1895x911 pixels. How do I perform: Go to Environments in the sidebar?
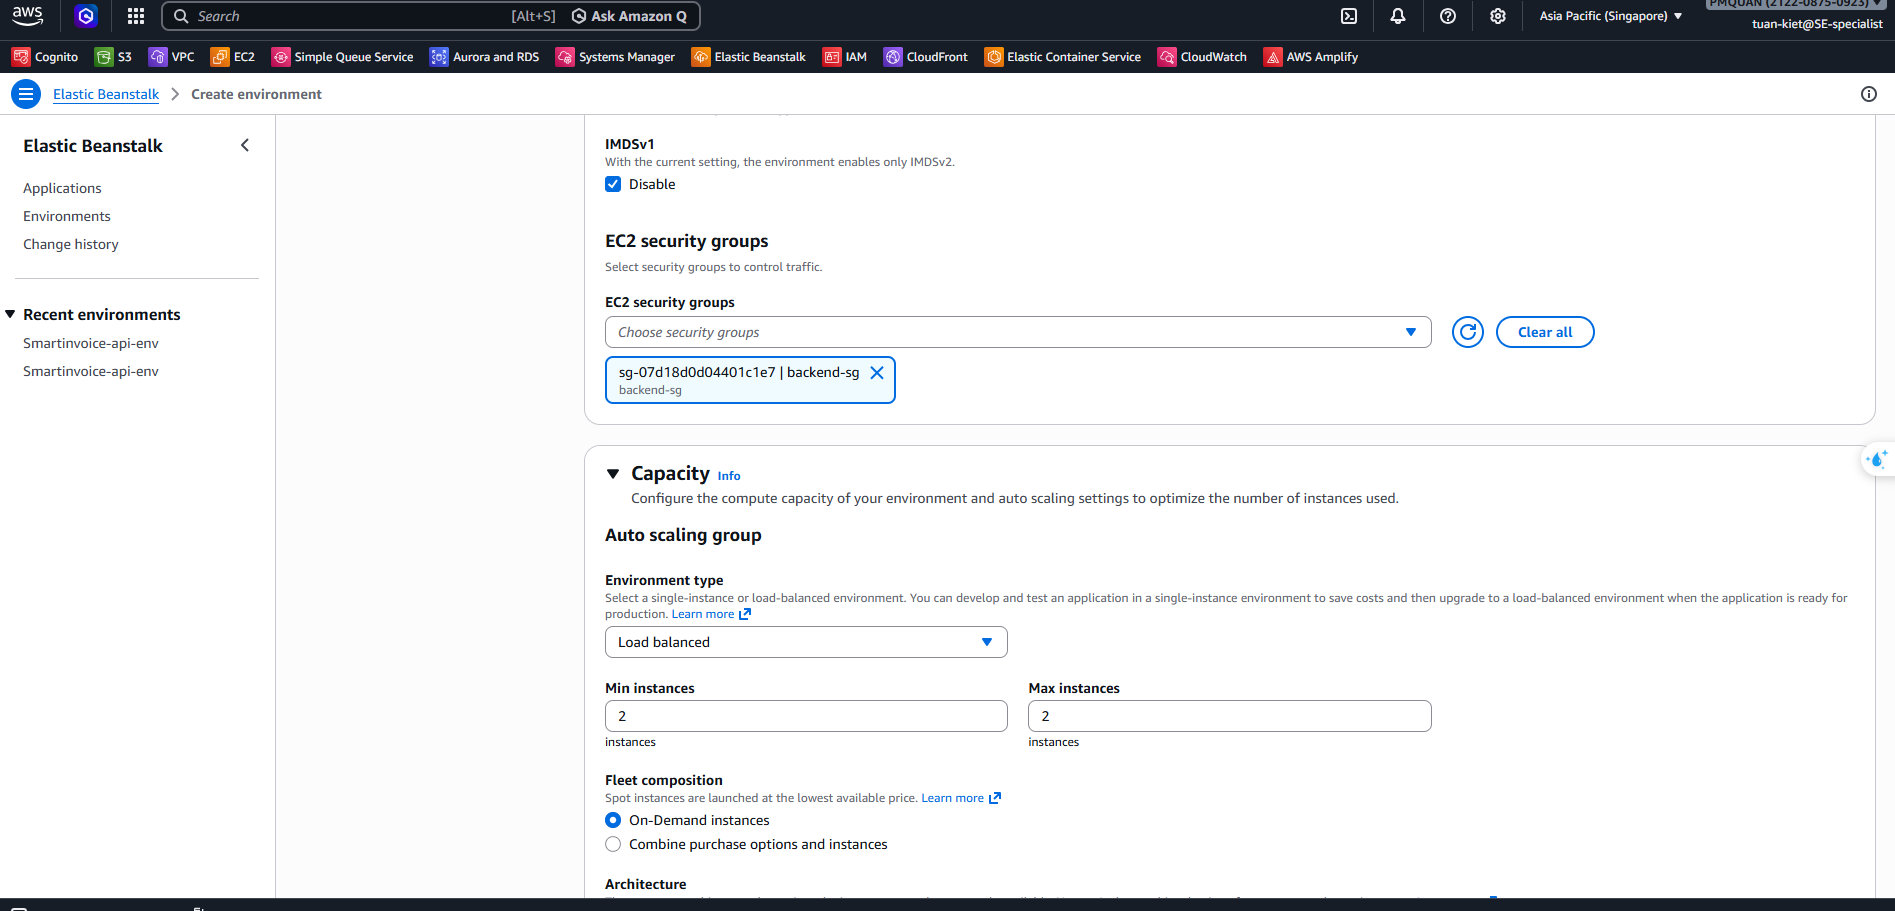pos(67,216)
